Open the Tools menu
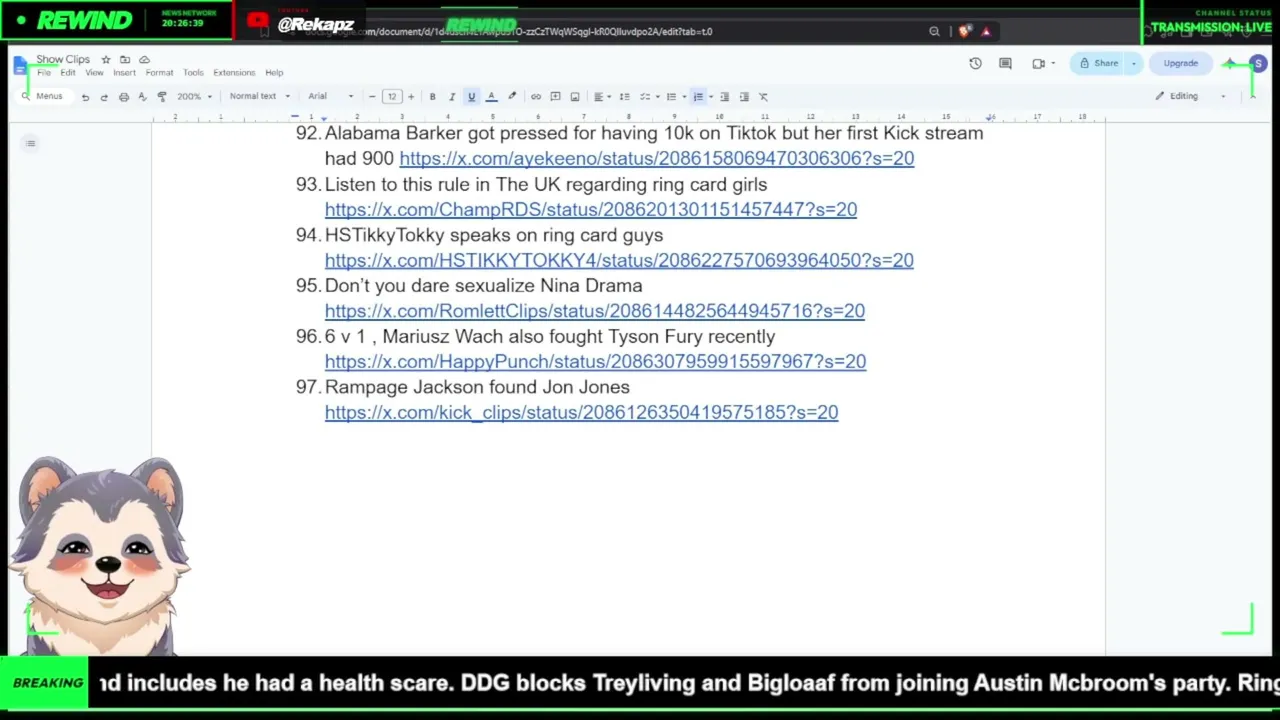Image resolution: width=1280 pixels, height=720 pixels. 193,73
